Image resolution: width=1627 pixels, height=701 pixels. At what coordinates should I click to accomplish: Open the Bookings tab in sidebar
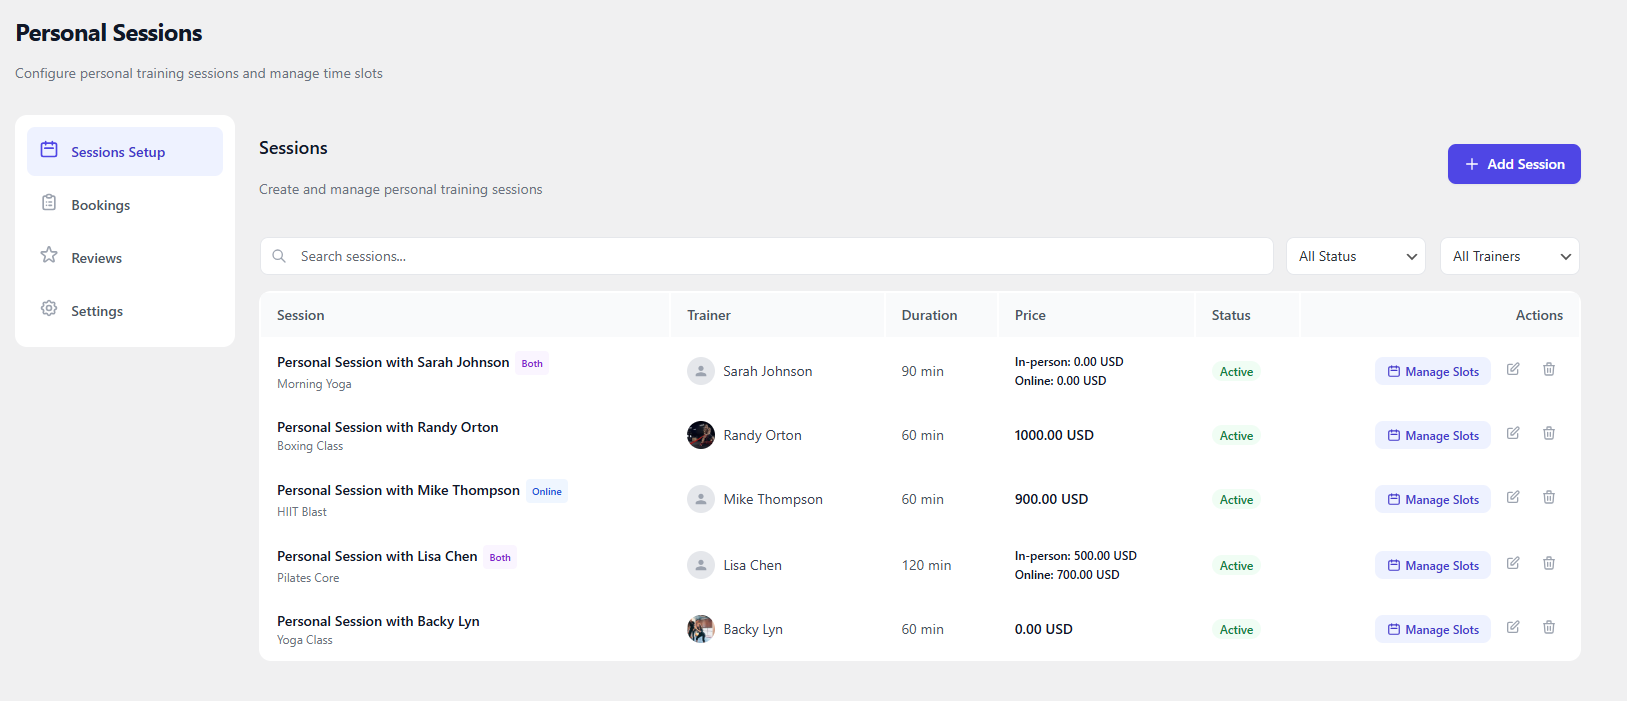(100, 205)
